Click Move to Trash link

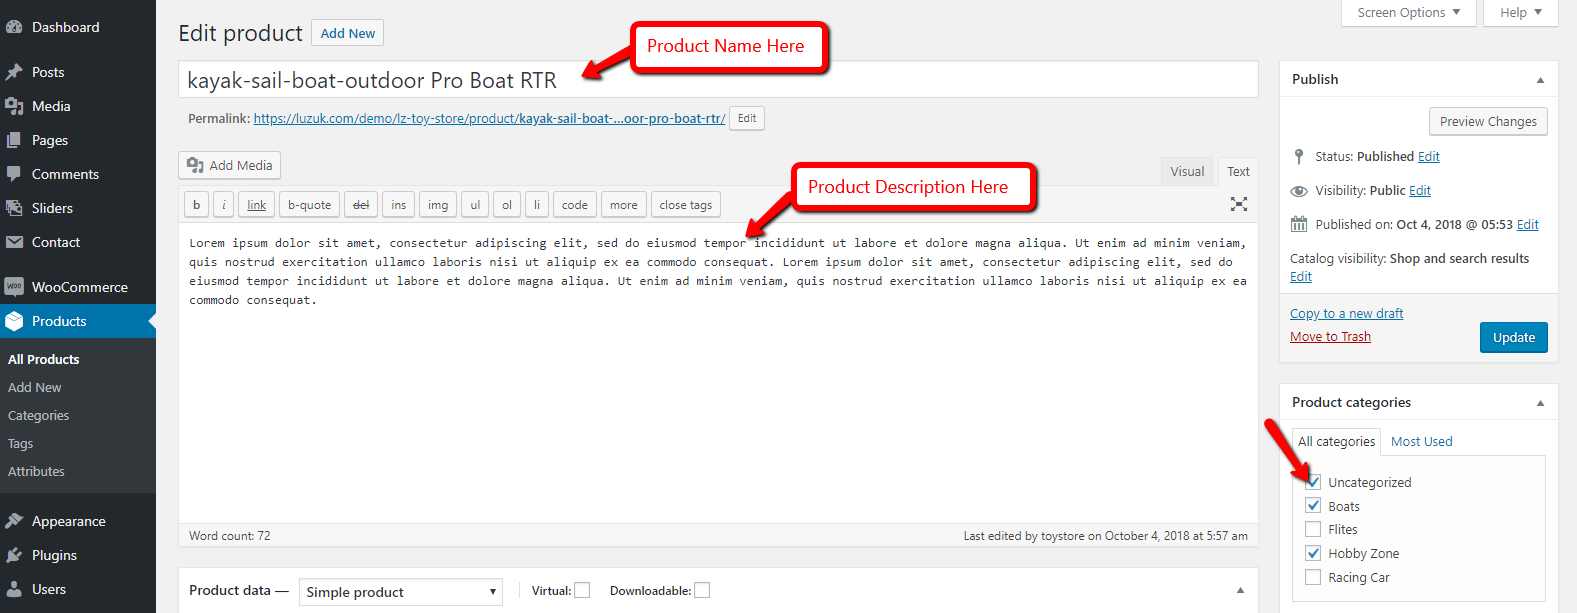coord(1330,337)
